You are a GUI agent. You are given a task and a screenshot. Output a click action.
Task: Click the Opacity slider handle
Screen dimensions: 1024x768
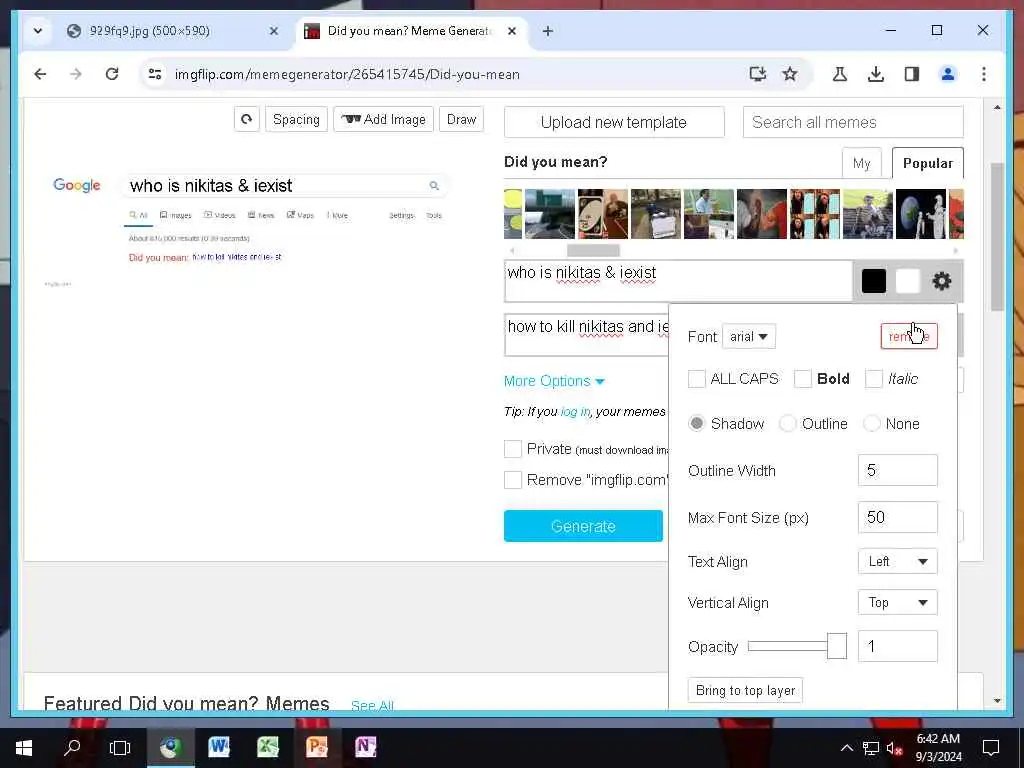point(837,647)
